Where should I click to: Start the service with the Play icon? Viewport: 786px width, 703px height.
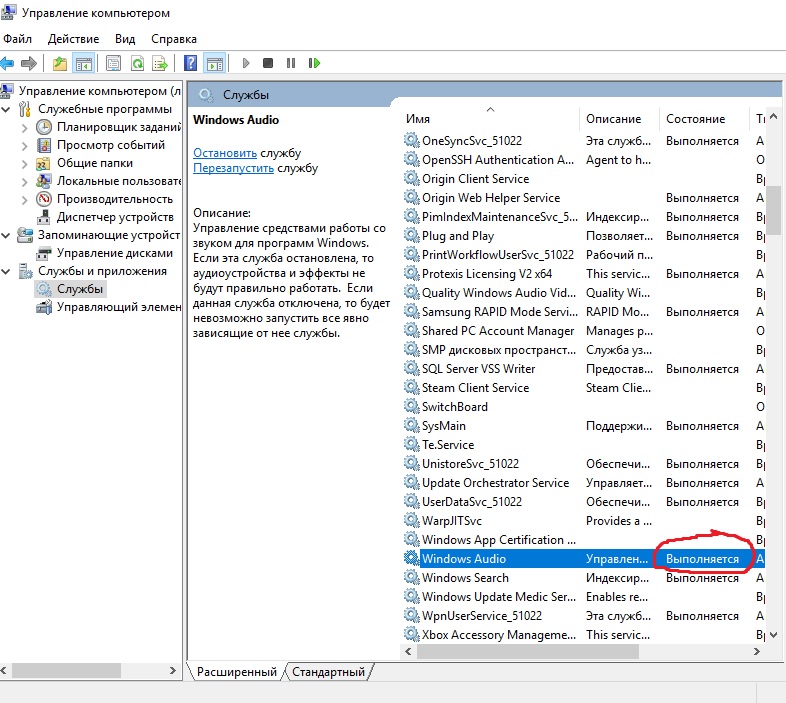[246, 63]
